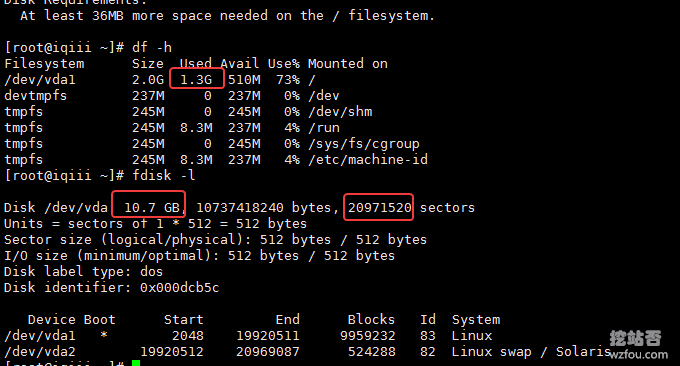Screen dimensions: 680x366
Task: Click the 'Filesystem' column header
Action: [44, 64]
